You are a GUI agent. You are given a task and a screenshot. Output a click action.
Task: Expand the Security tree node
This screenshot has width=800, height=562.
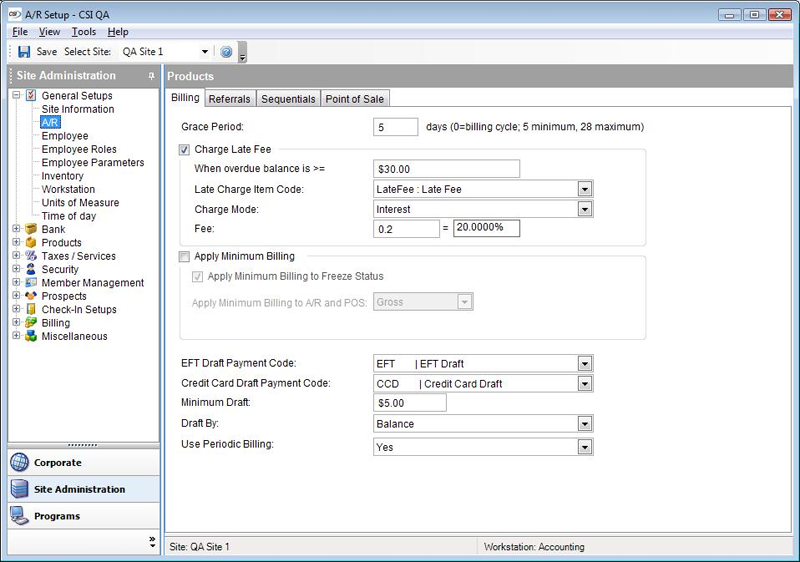tap(16, 268)
